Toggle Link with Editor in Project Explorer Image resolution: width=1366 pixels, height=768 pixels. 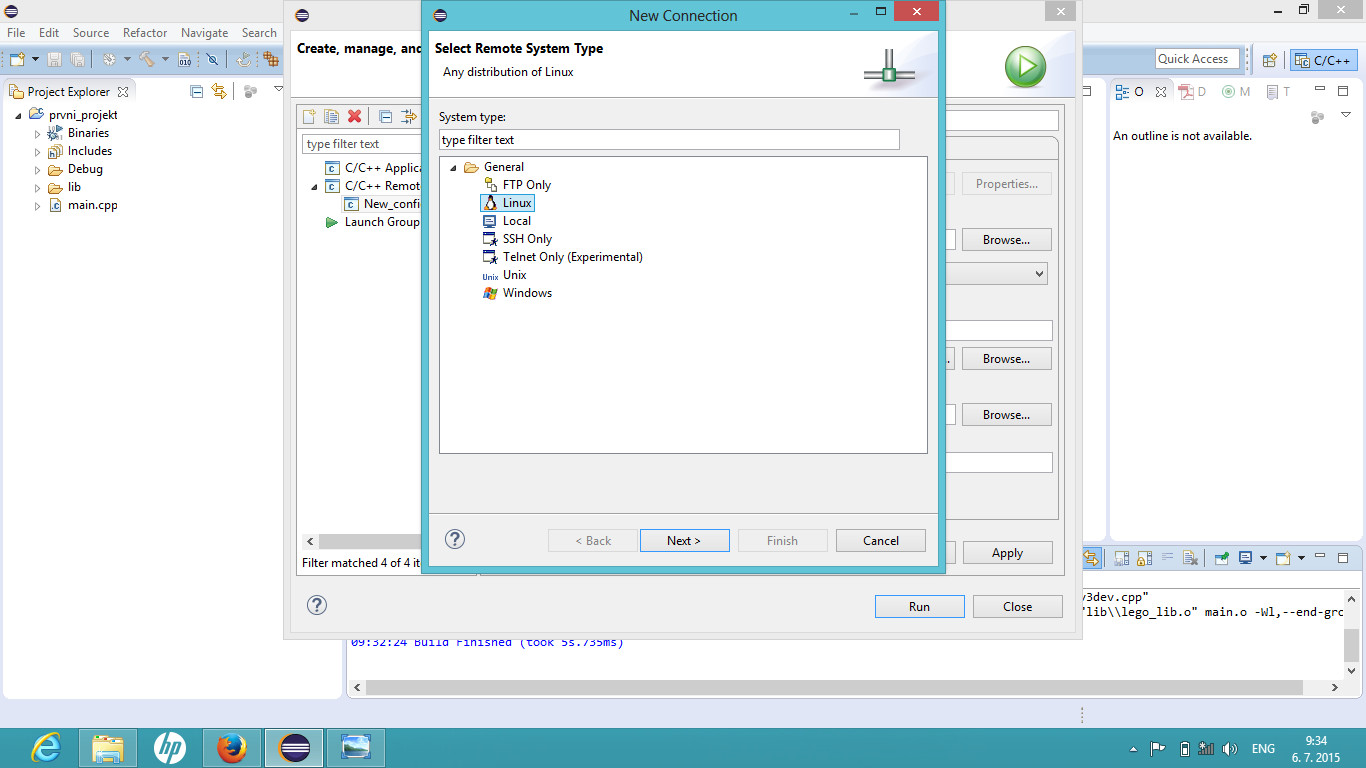[219, 91]
